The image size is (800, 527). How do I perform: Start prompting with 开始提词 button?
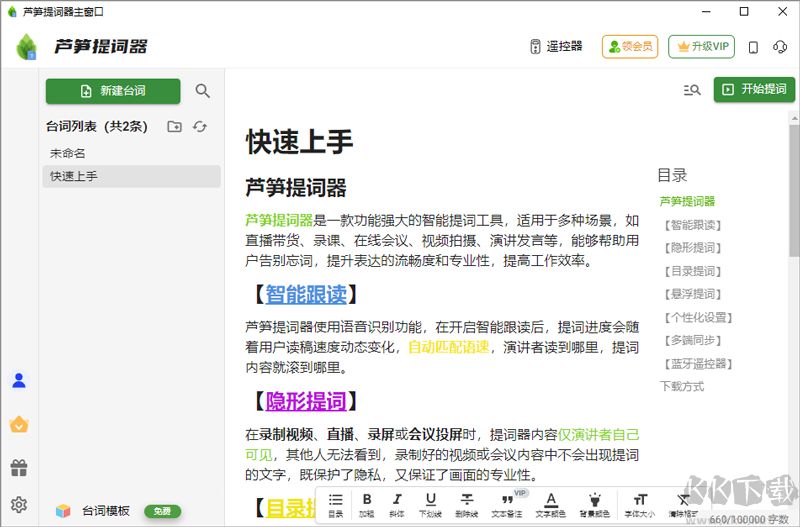(754, 89)
